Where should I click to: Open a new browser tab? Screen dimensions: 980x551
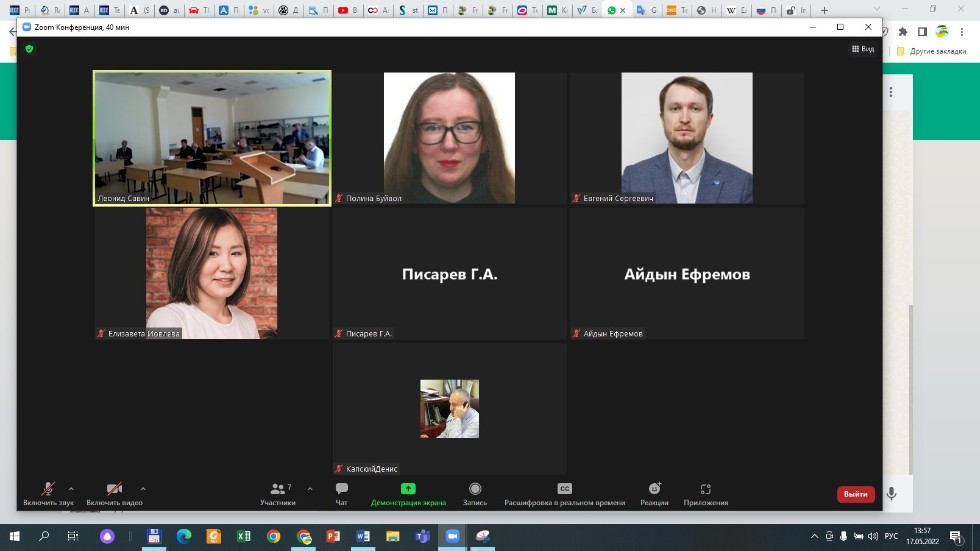[824, 10]
